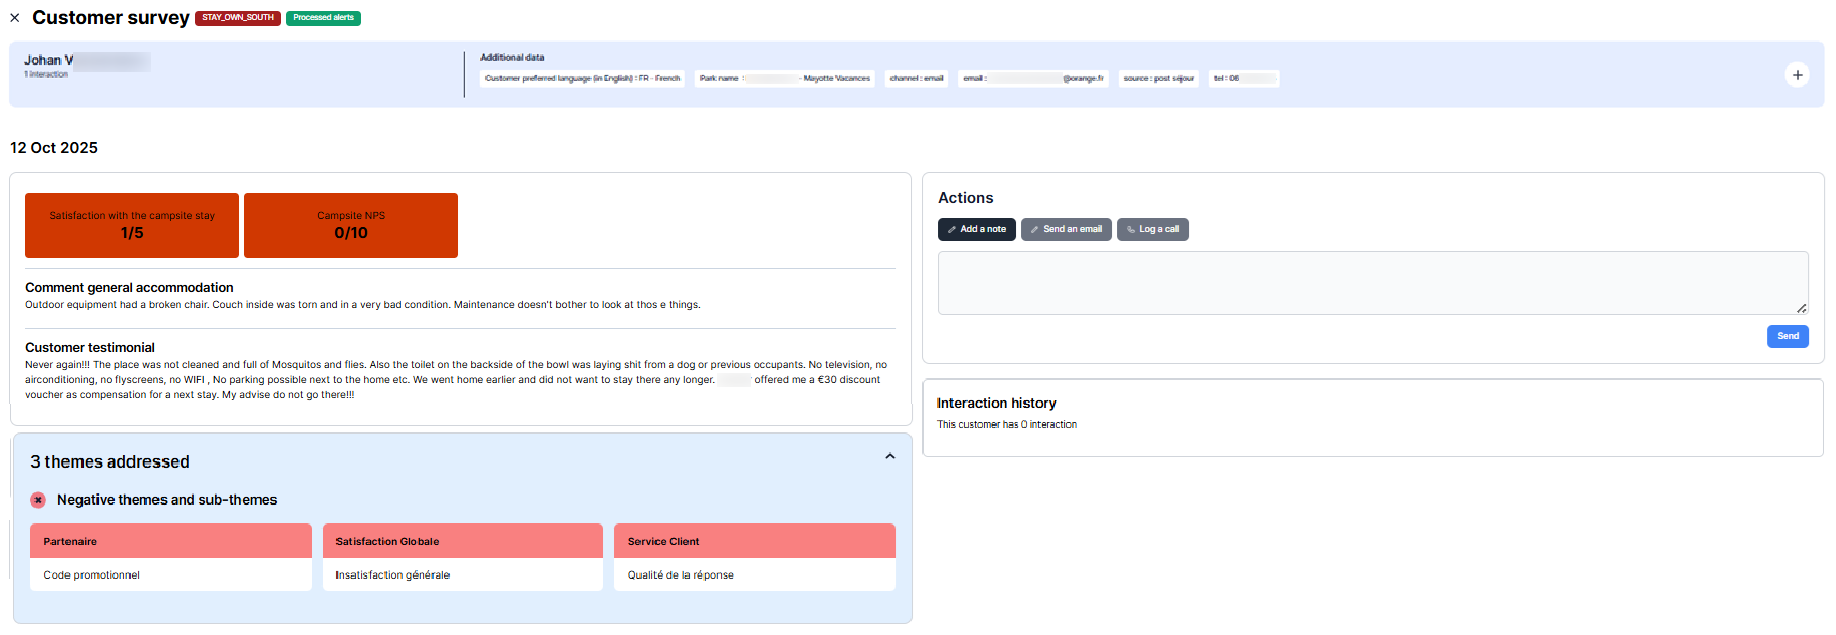Viewport: 1836px width, 635px height.
Task: Collapse the 3 themes addressed section
Action: pyautogui.click(x=889, y=457)
